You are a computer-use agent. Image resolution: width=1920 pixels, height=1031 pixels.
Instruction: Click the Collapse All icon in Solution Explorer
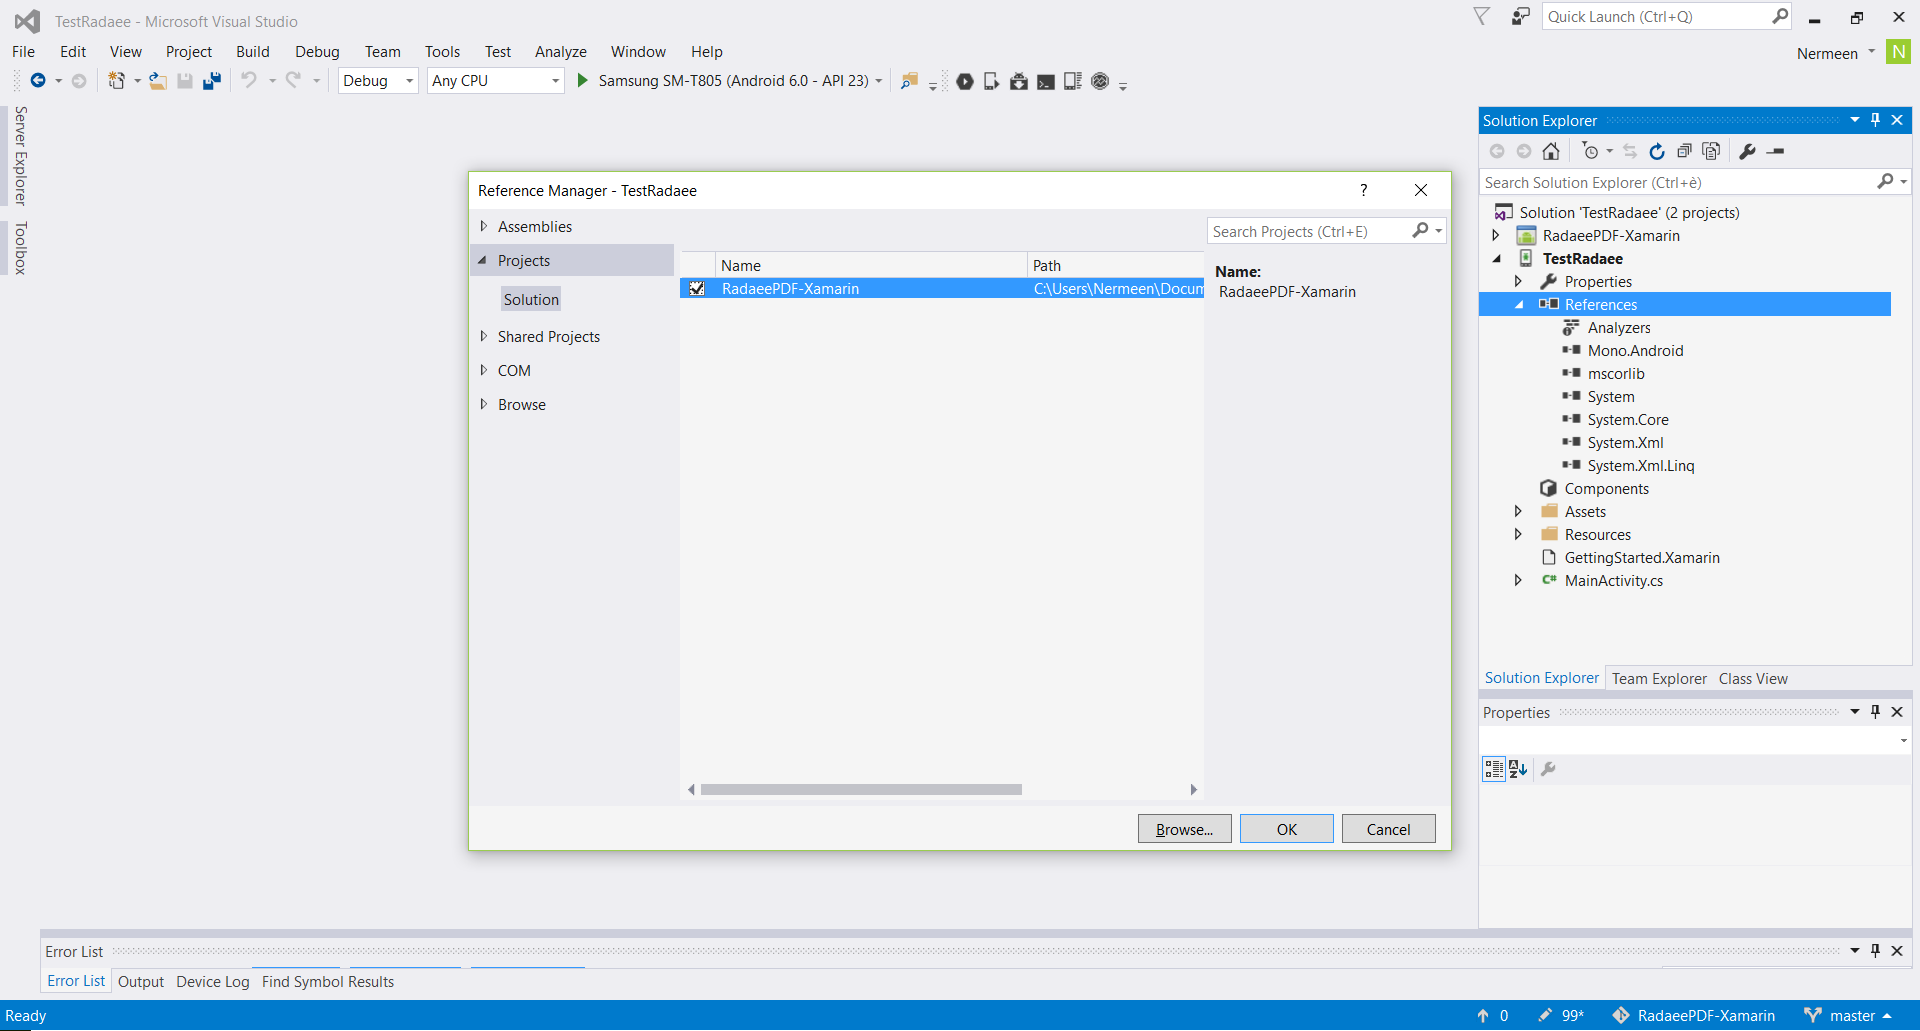(x=1684, y=151)
